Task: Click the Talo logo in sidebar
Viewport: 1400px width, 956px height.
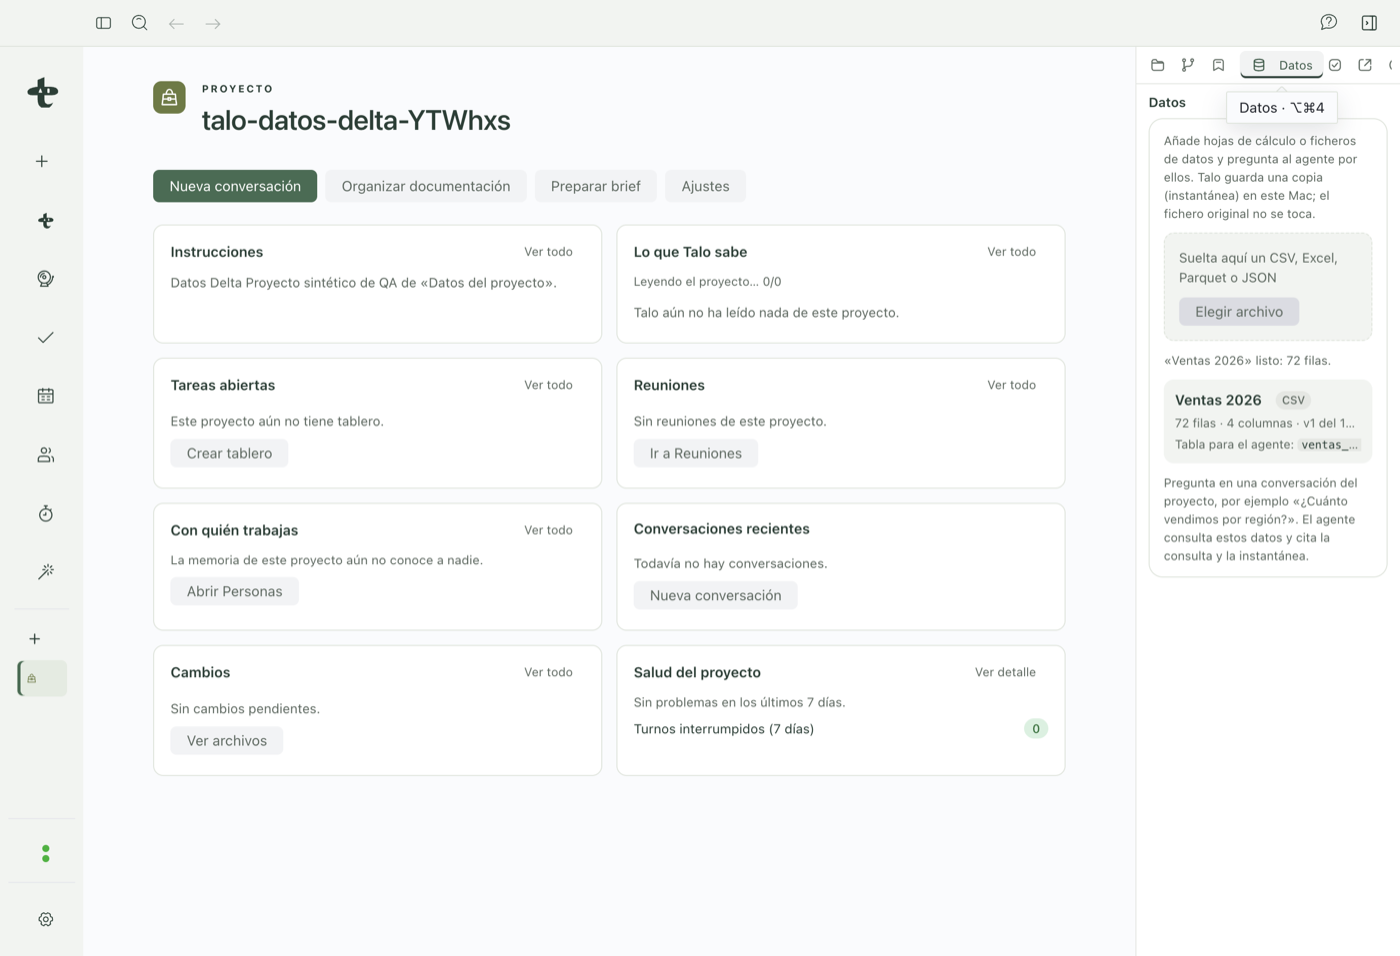Action: pyautogui.click(x=43, y=93)
